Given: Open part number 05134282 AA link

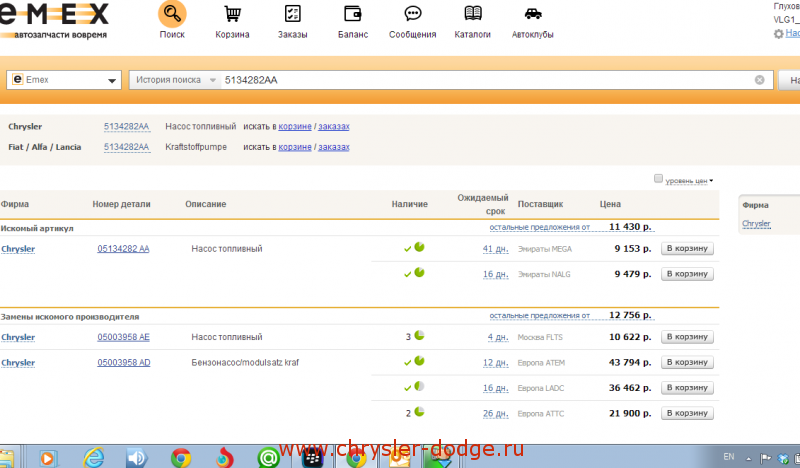Looking at the screenshot, I should [123, 249].
